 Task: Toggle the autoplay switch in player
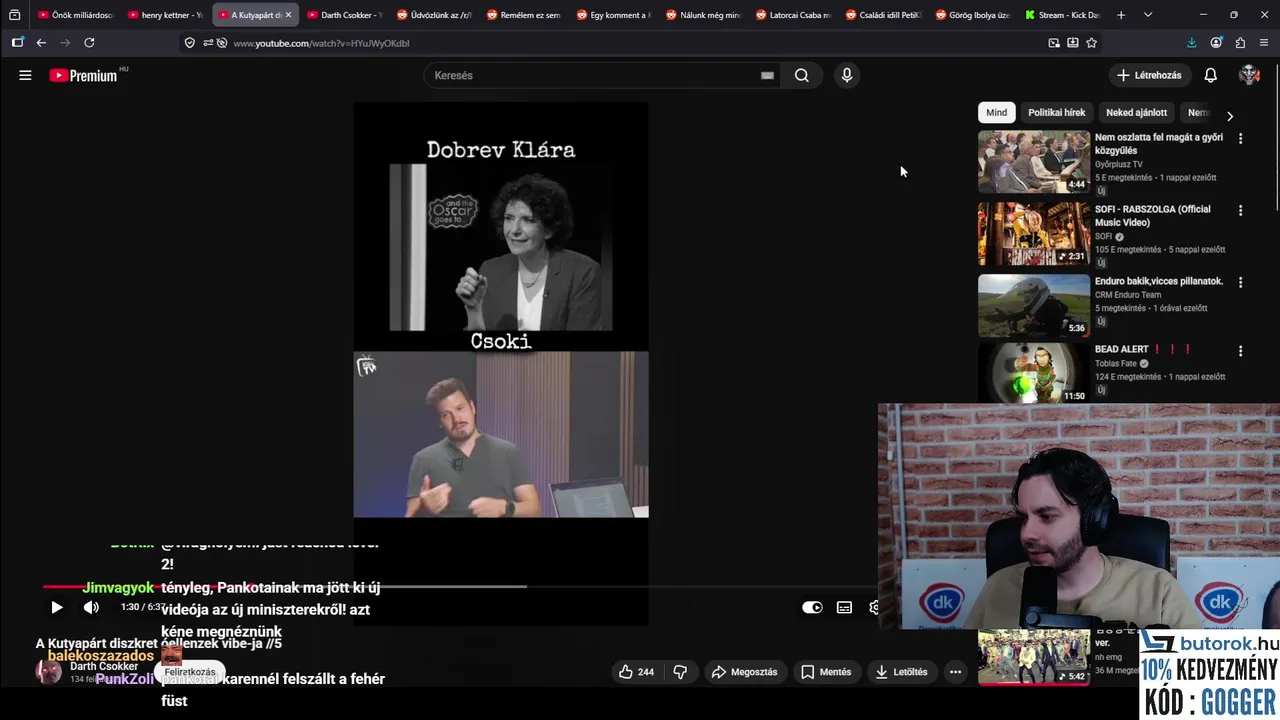tap(812, 607)
